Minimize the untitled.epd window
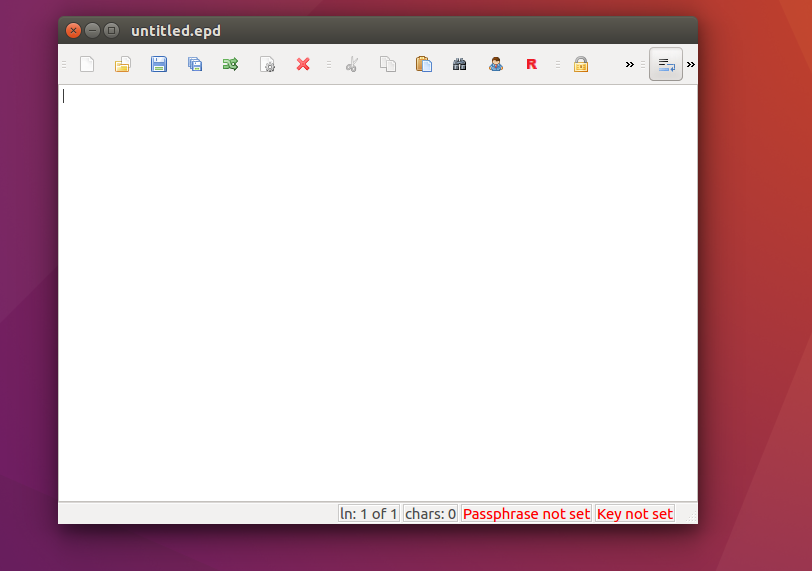Viewport: 812px width, 571px height. pos(92,31)
